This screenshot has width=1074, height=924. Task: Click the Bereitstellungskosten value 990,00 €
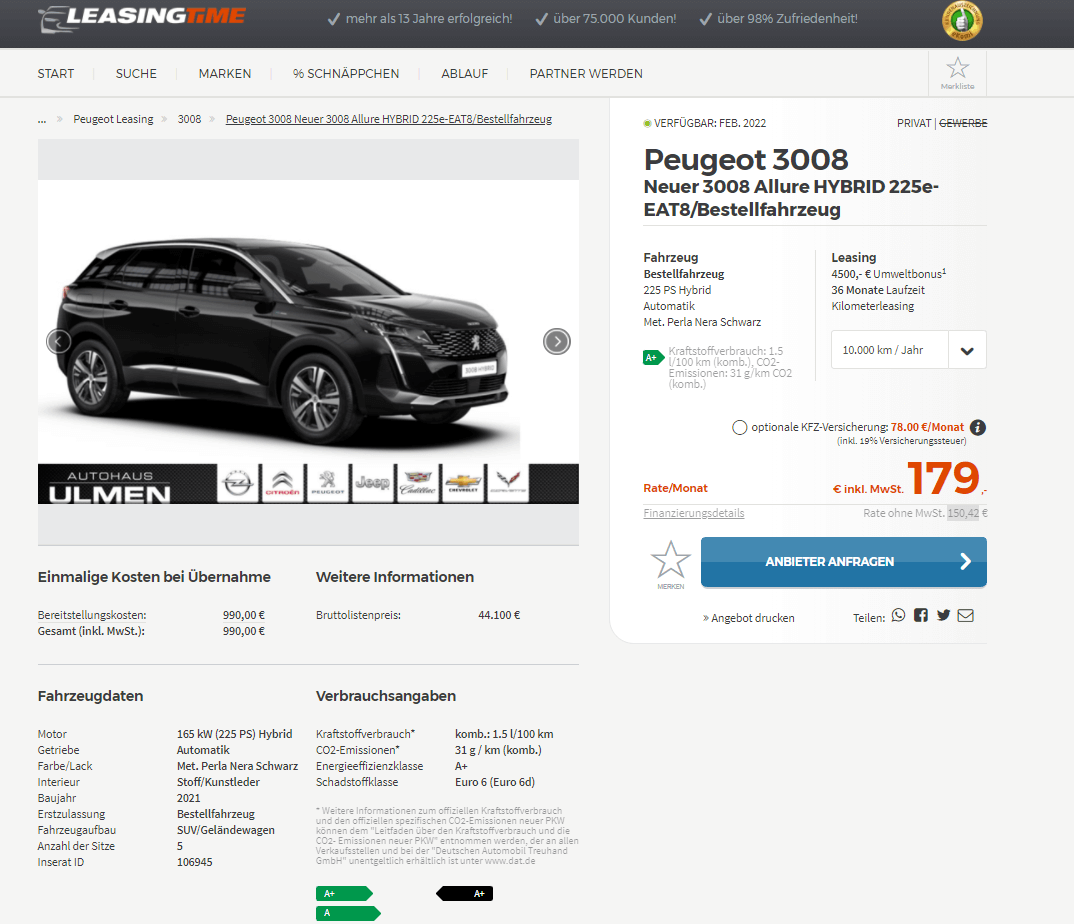(x=244, y=615)
